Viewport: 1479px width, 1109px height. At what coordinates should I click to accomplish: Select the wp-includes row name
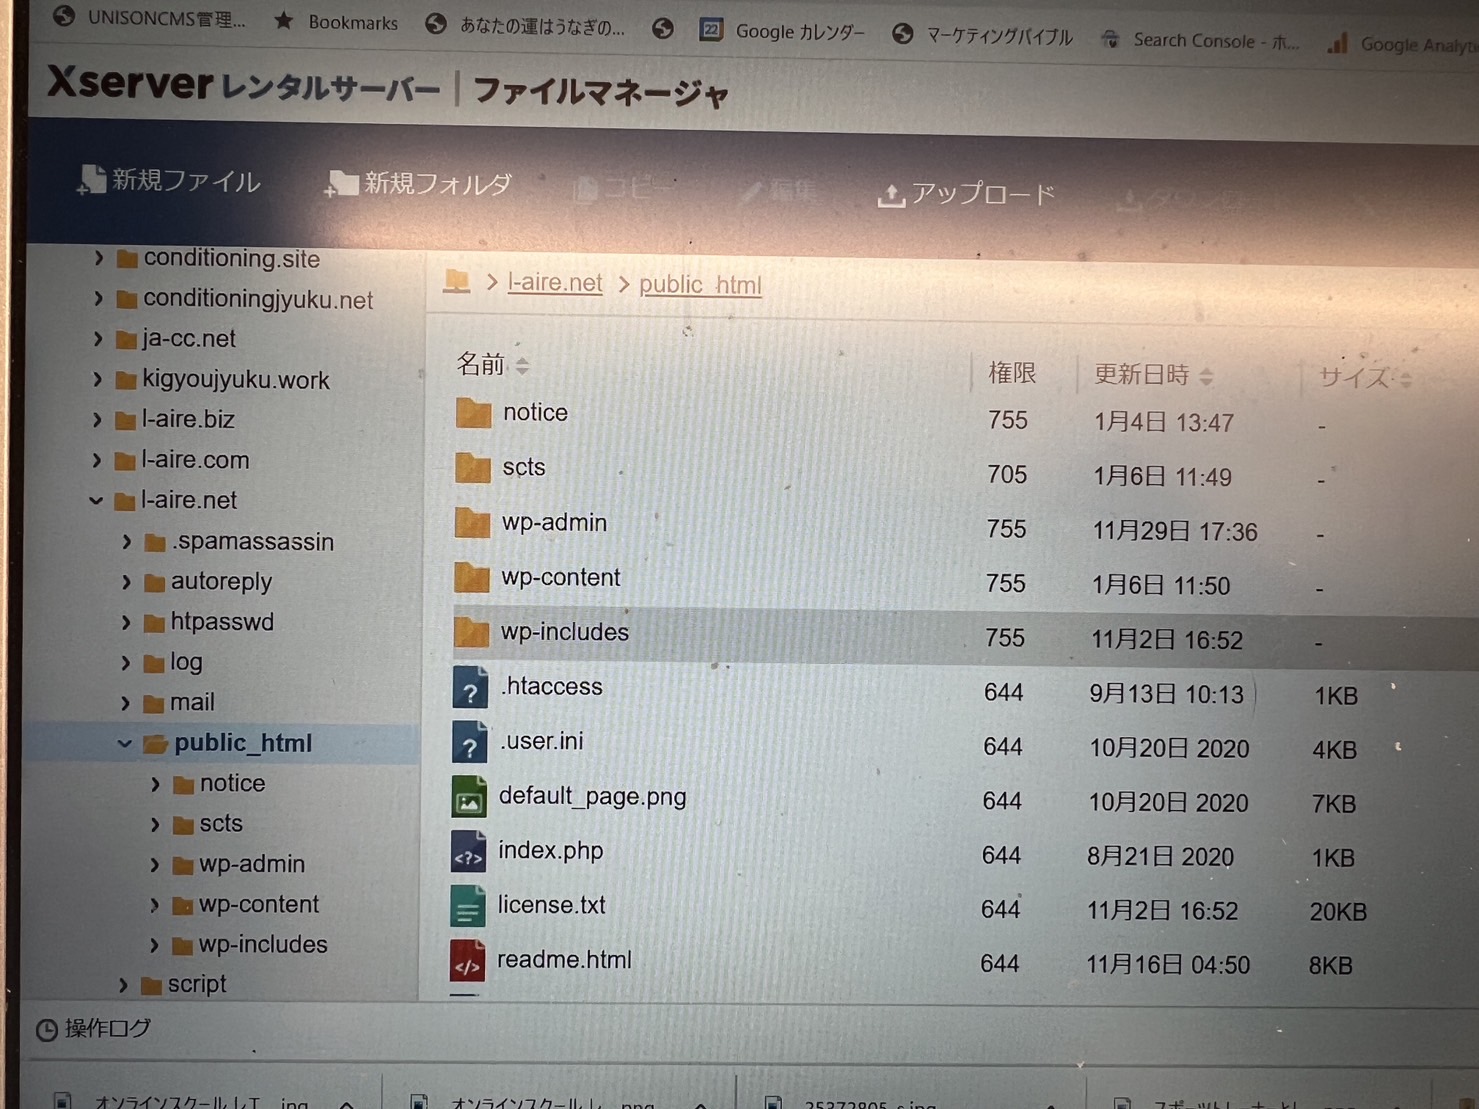[565, 632]
